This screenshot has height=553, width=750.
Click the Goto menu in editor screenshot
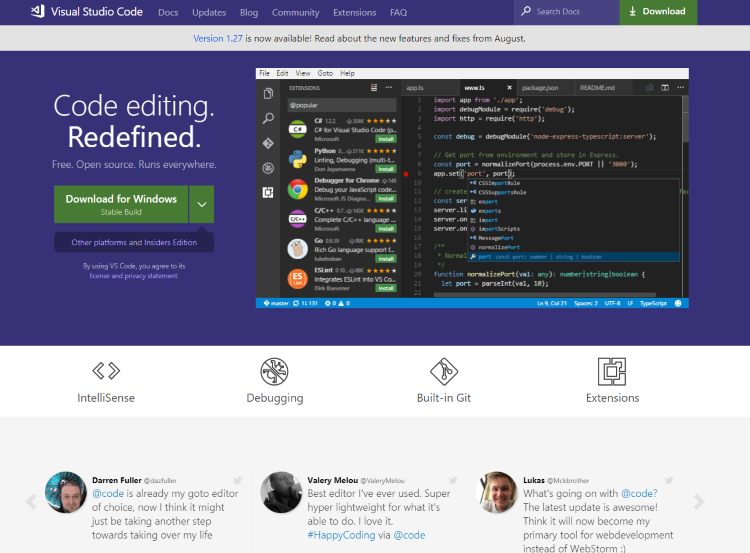click(325, 73)
